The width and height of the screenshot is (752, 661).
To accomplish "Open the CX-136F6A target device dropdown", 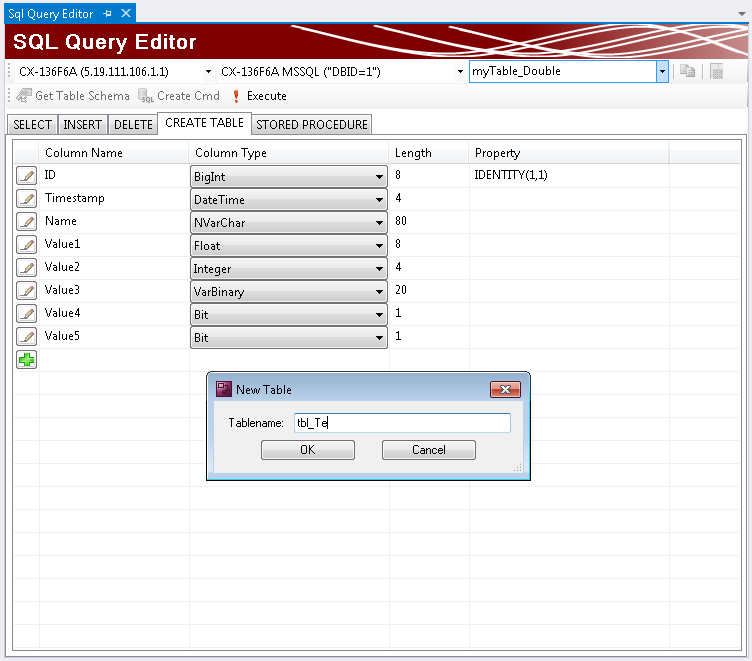I will click(208, 72).
